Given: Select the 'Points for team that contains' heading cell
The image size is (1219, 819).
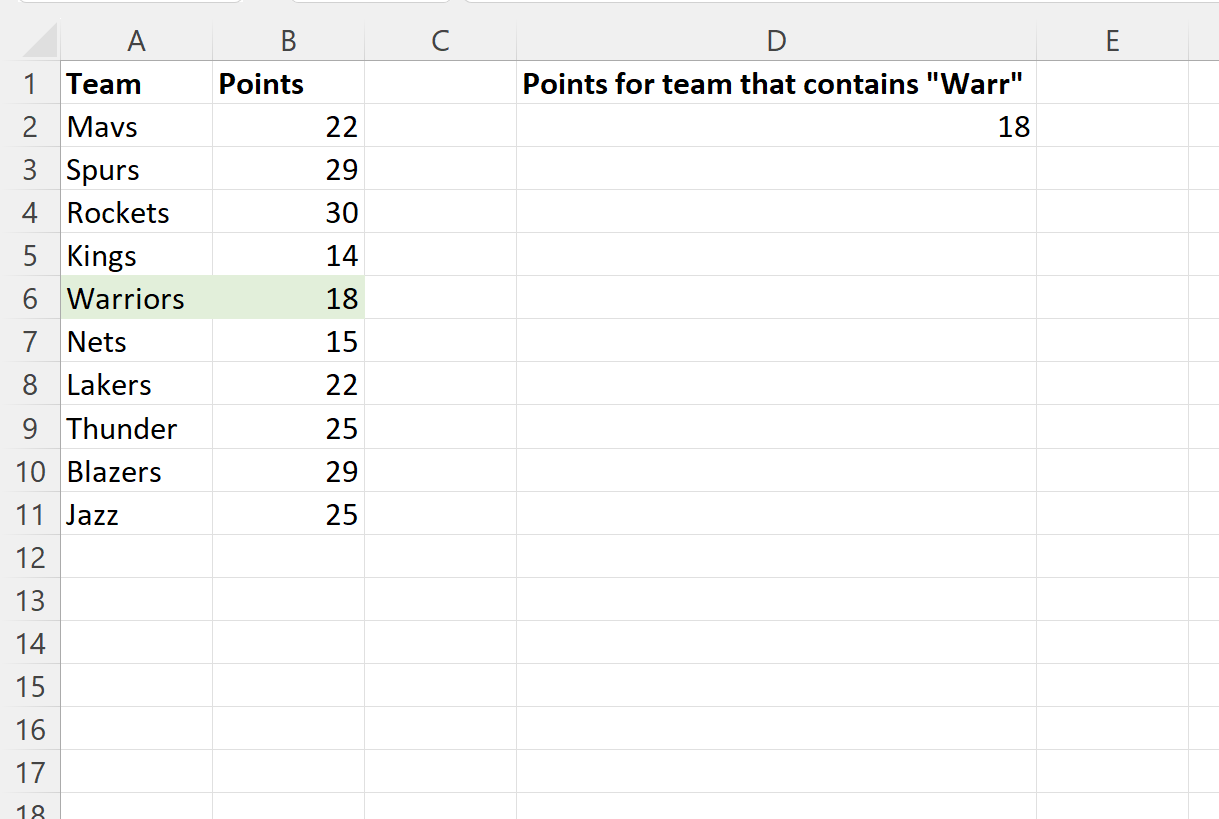Looking at the screenshot, I should coord(776,84).
